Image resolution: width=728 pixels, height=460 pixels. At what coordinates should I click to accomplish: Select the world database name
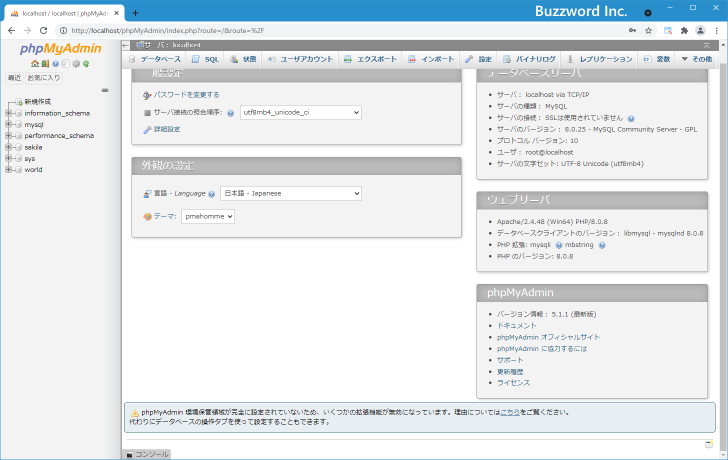[33, 170]
